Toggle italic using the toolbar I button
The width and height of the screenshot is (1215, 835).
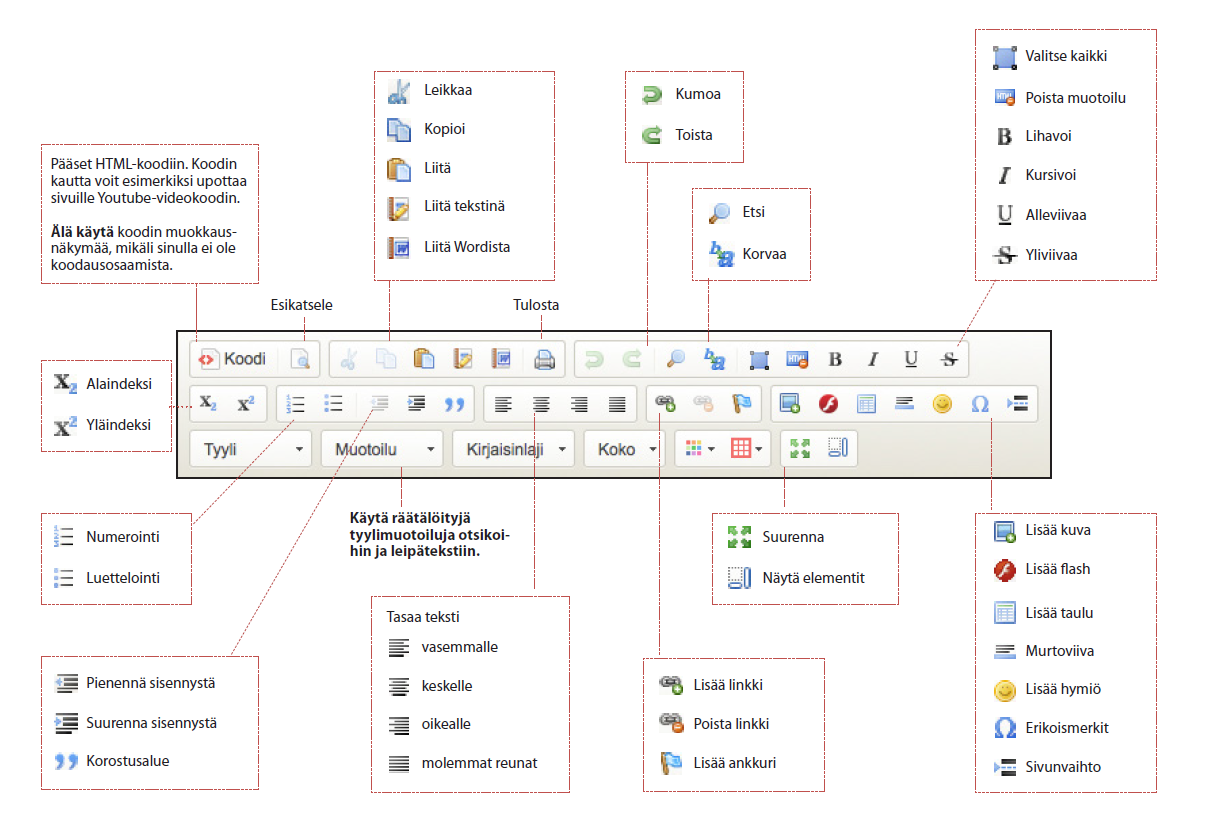[873, 359]
